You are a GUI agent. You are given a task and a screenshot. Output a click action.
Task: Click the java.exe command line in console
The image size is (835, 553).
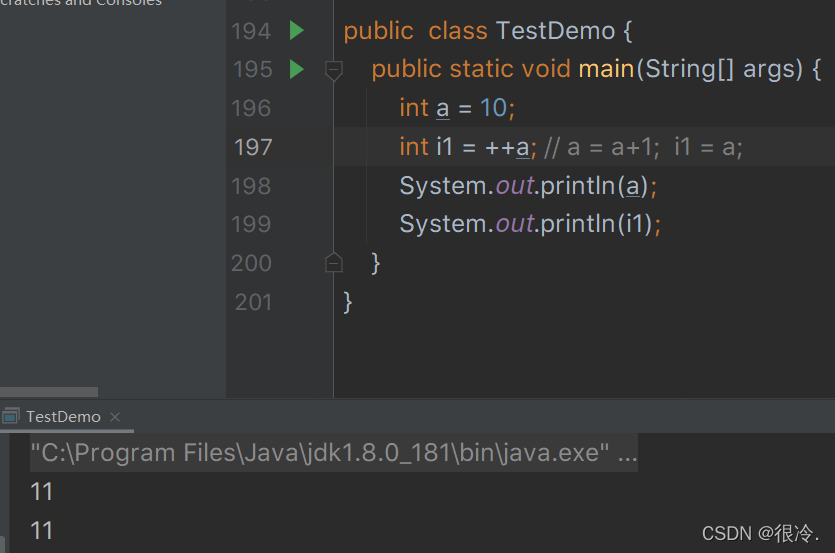(334, 453)
